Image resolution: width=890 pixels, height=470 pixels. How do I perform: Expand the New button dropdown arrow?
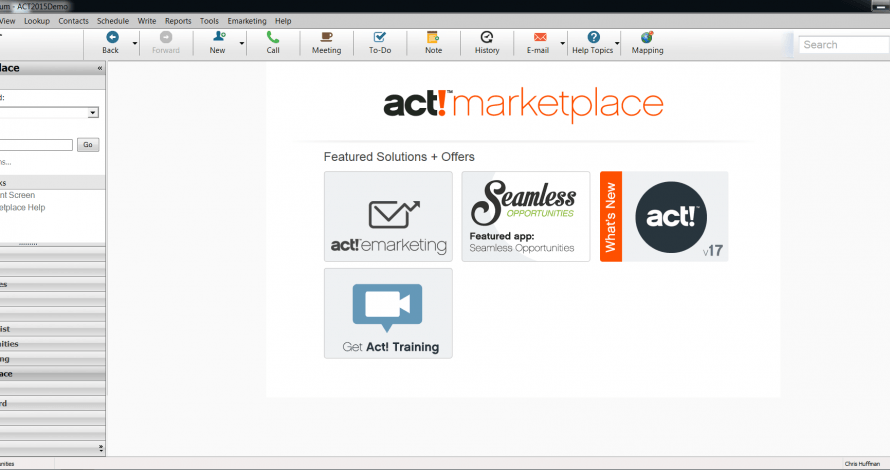(x=242, y=43)
